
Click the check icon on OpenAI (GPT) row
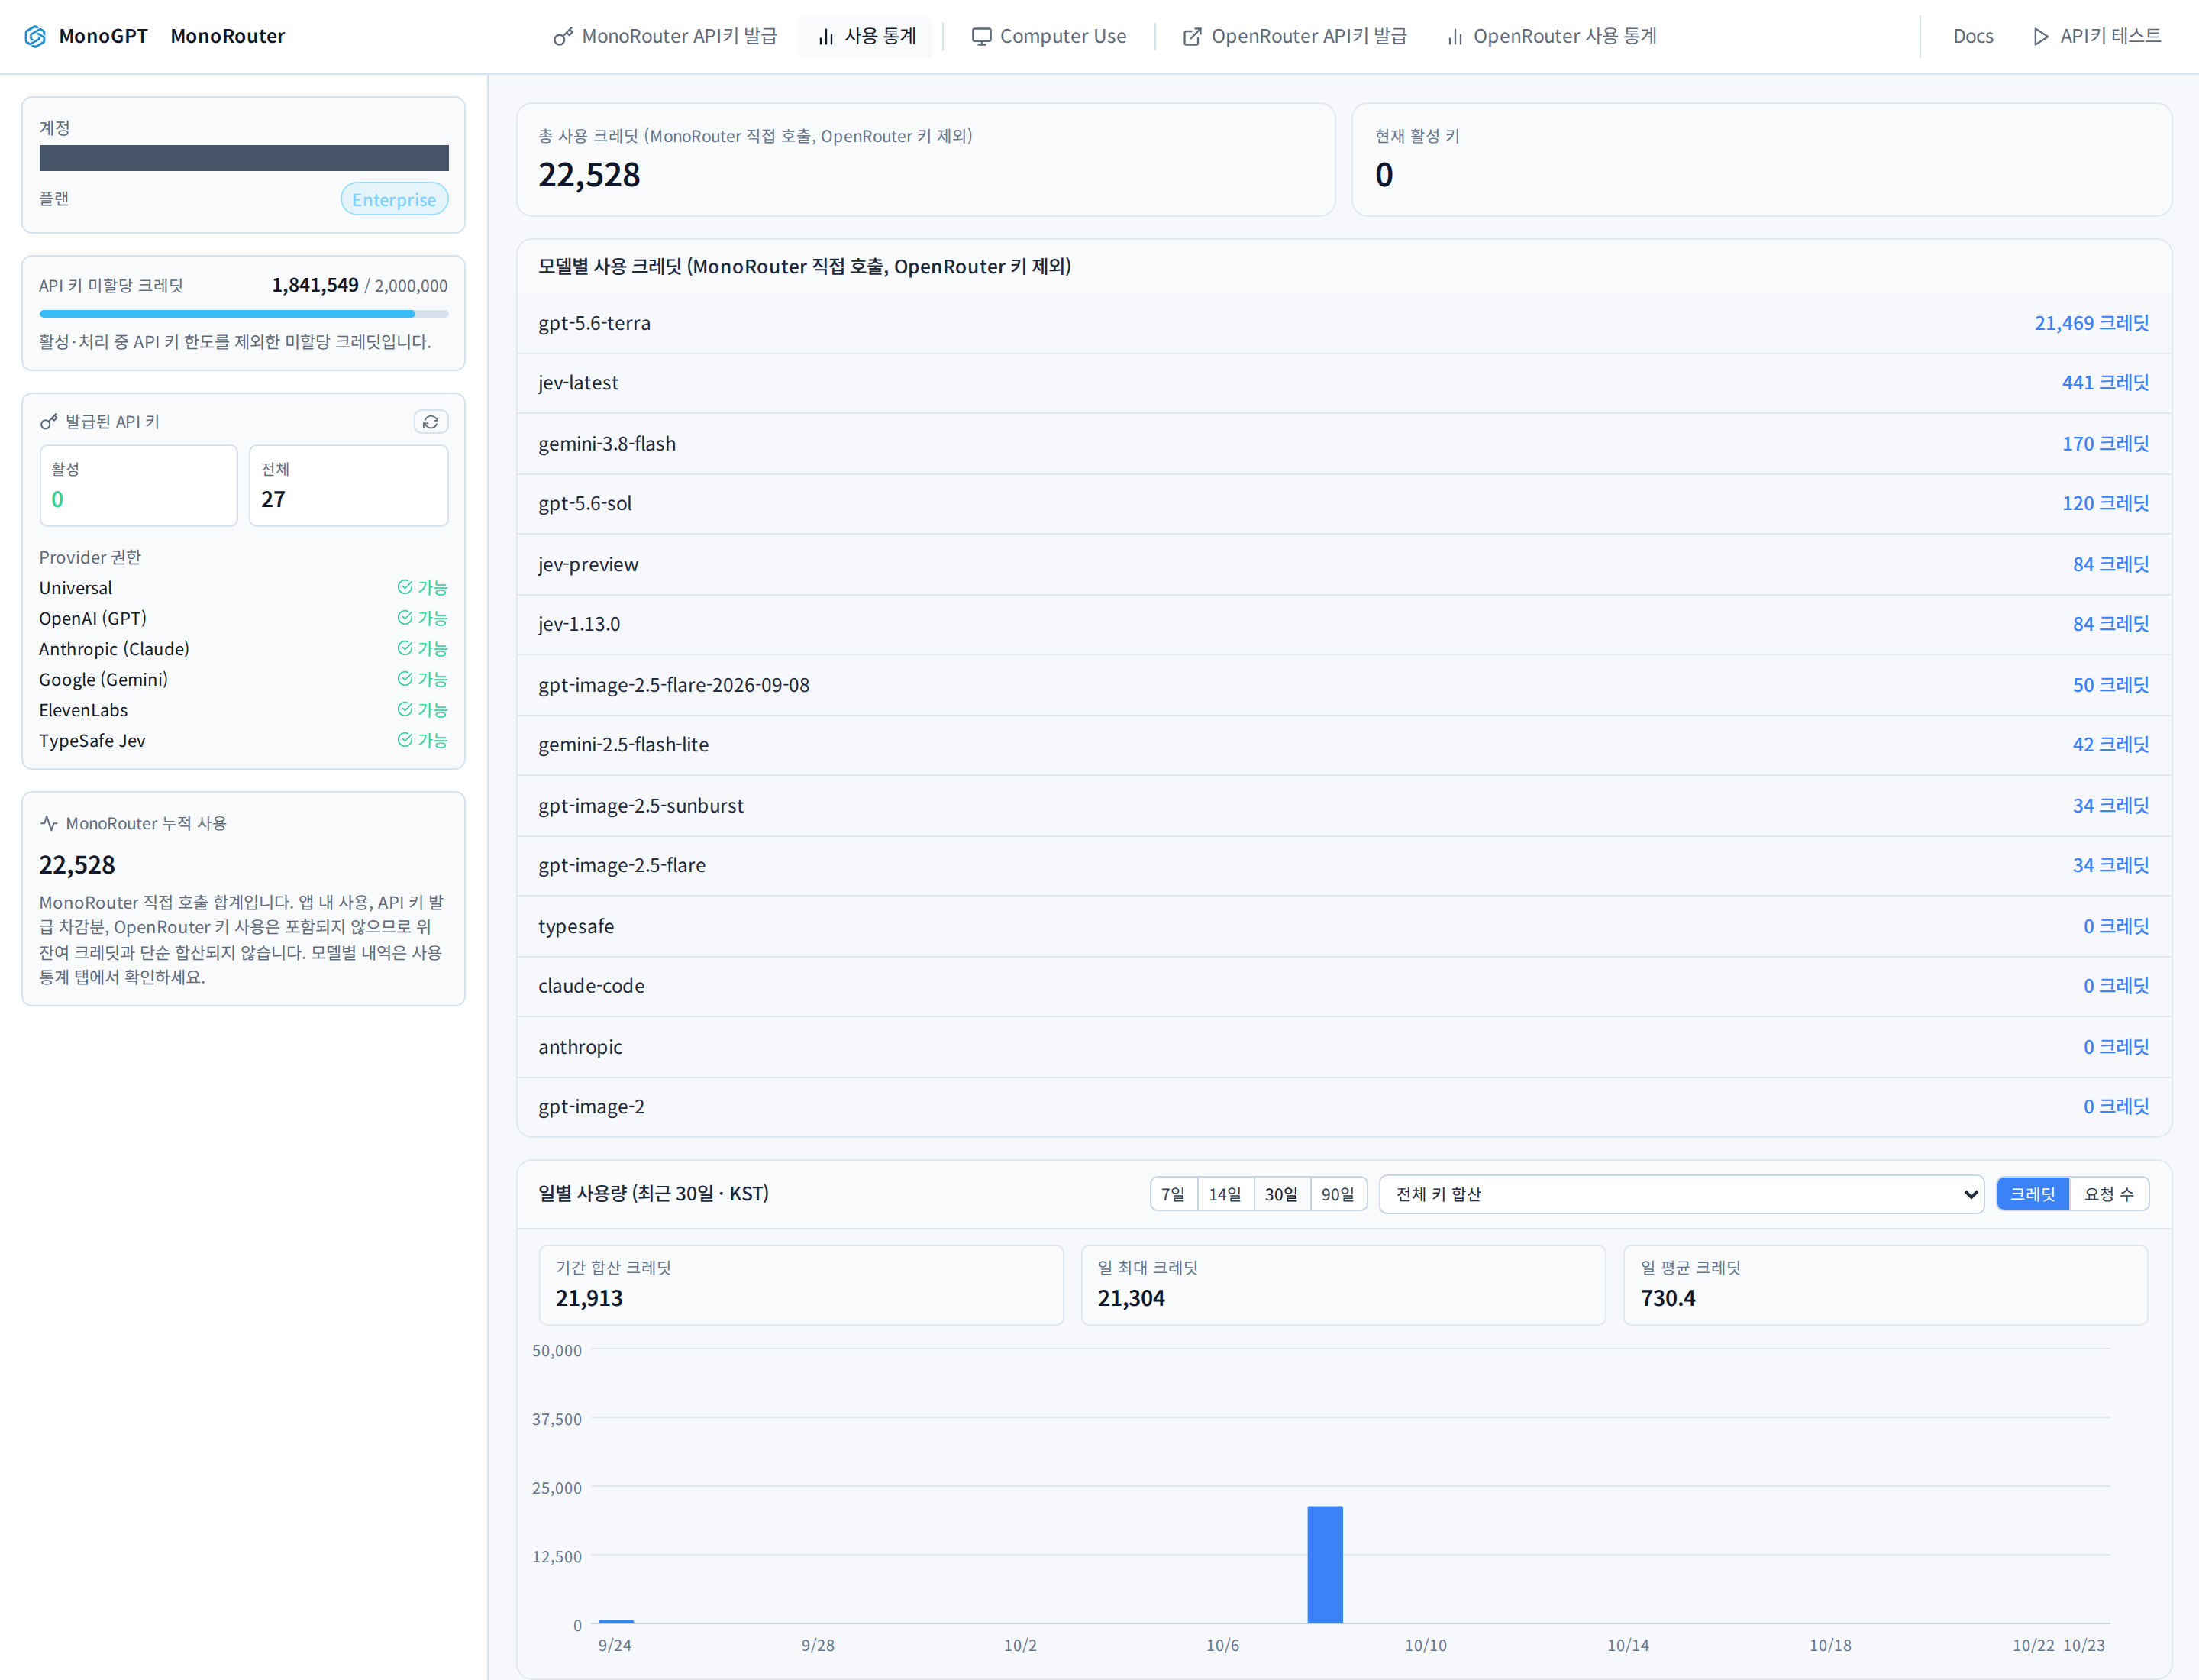coord(405,618)
